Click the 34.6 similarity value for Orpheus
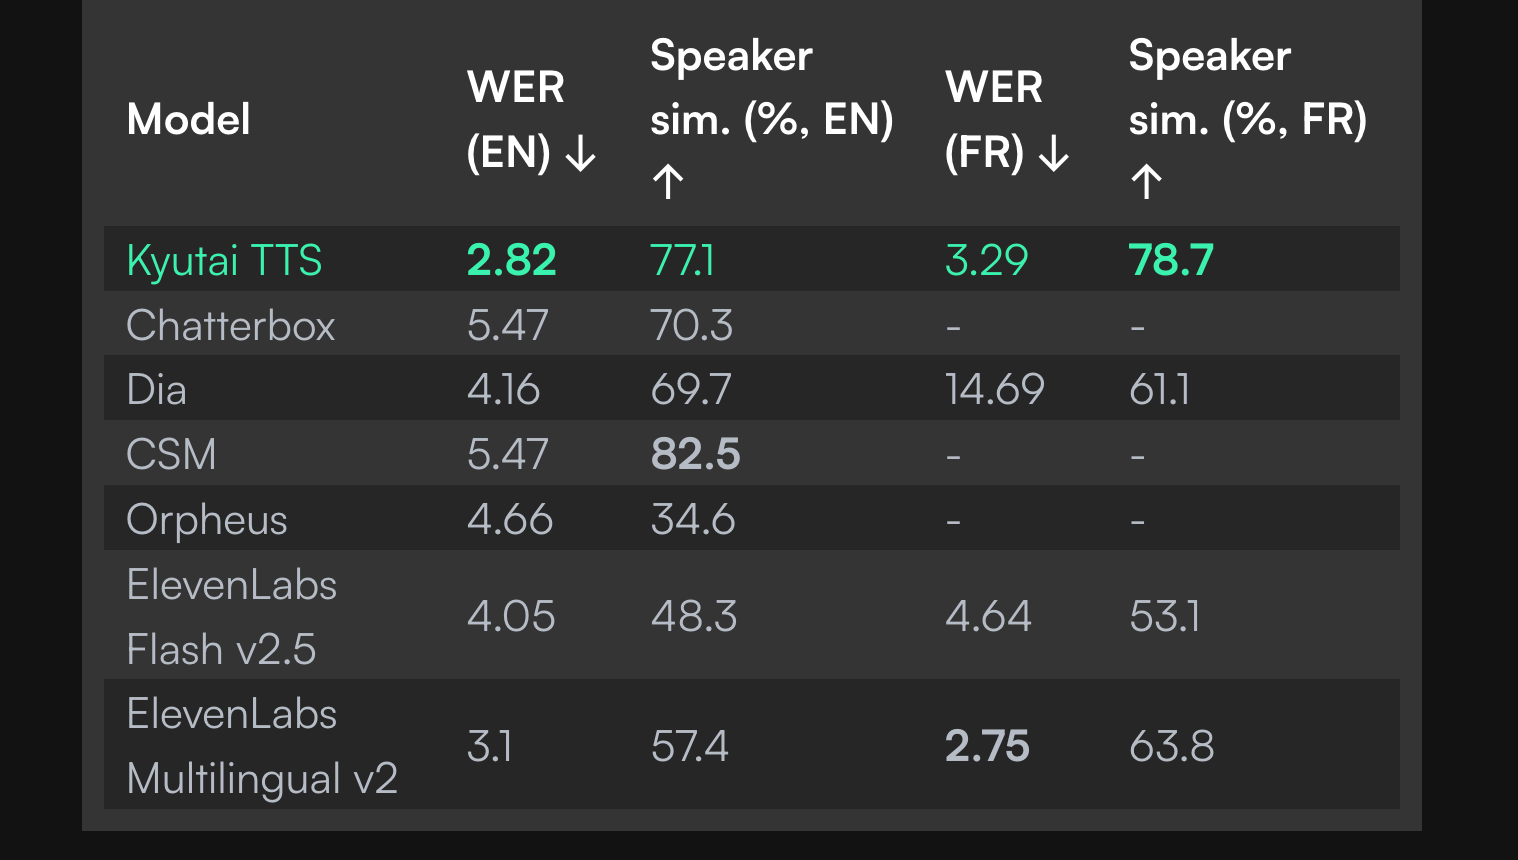 693,519
